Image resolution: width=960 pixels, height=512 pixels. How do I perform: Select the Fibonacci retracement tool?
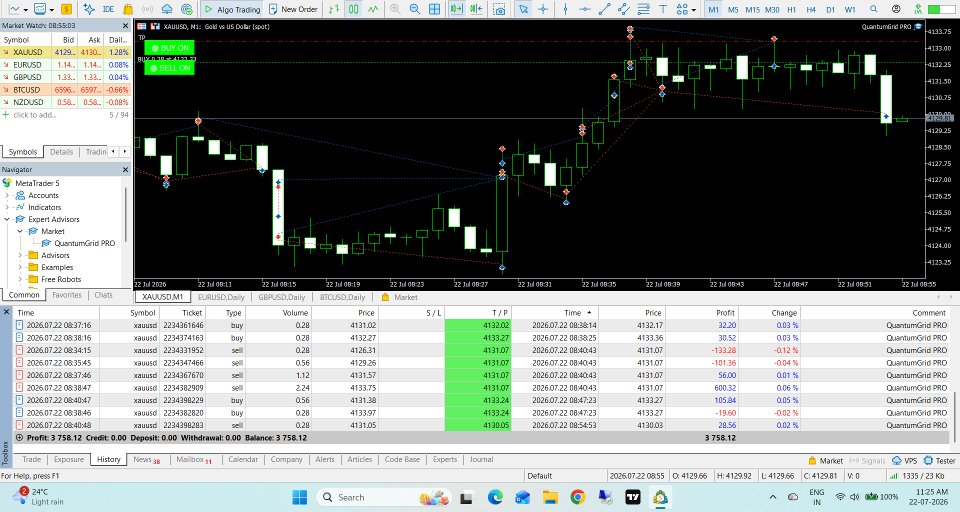click(643, 9)
